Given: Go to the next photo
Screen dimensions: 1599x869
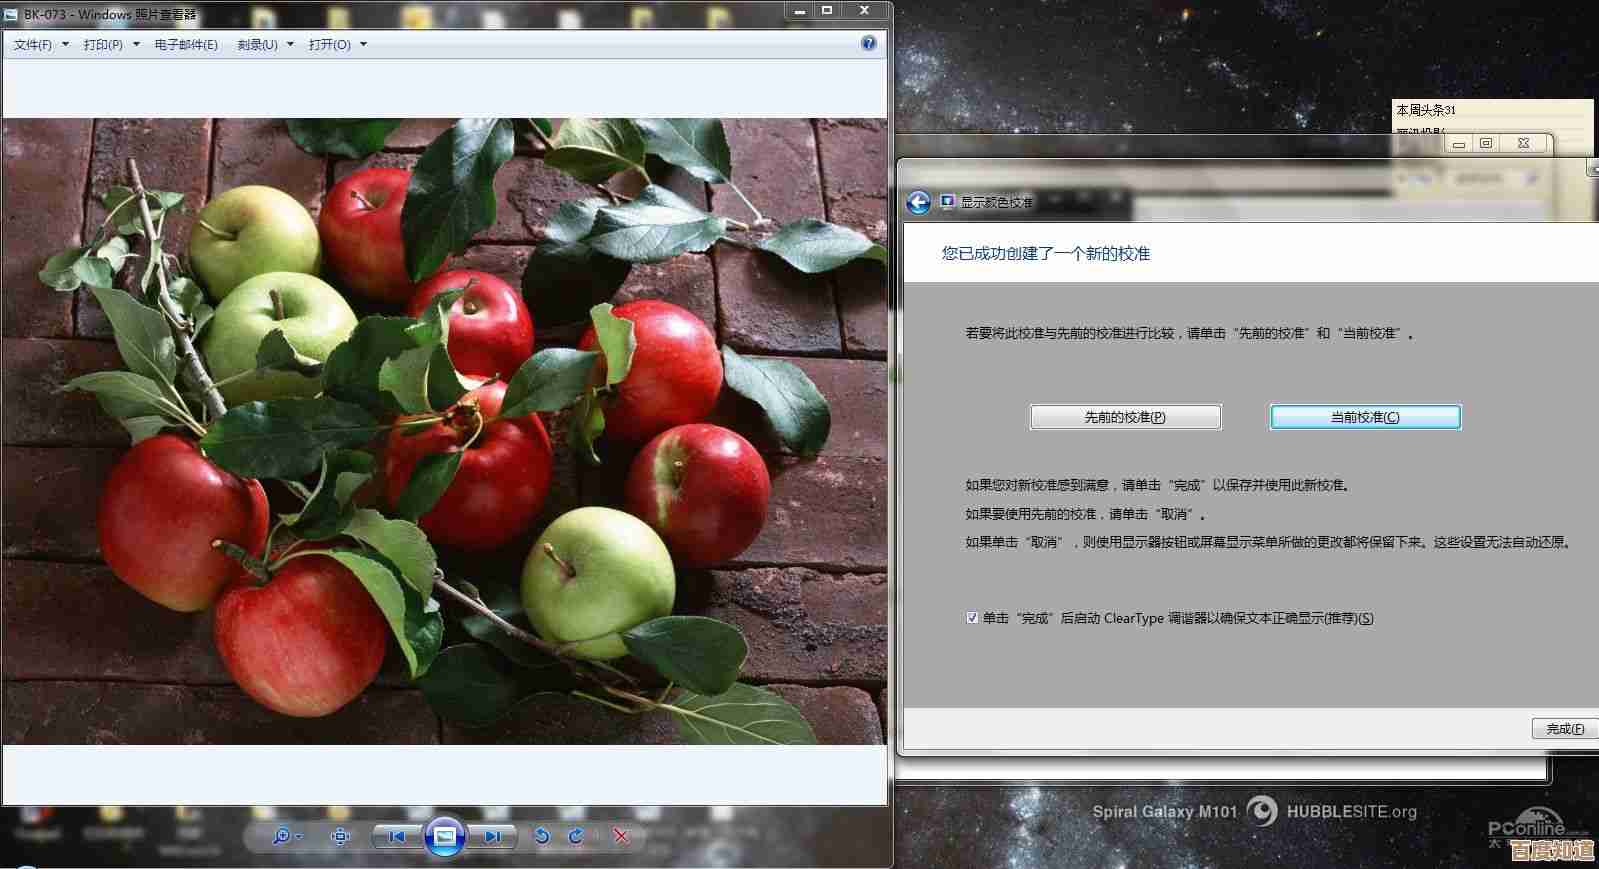Looking at the screenshot, I should point(492,836).
